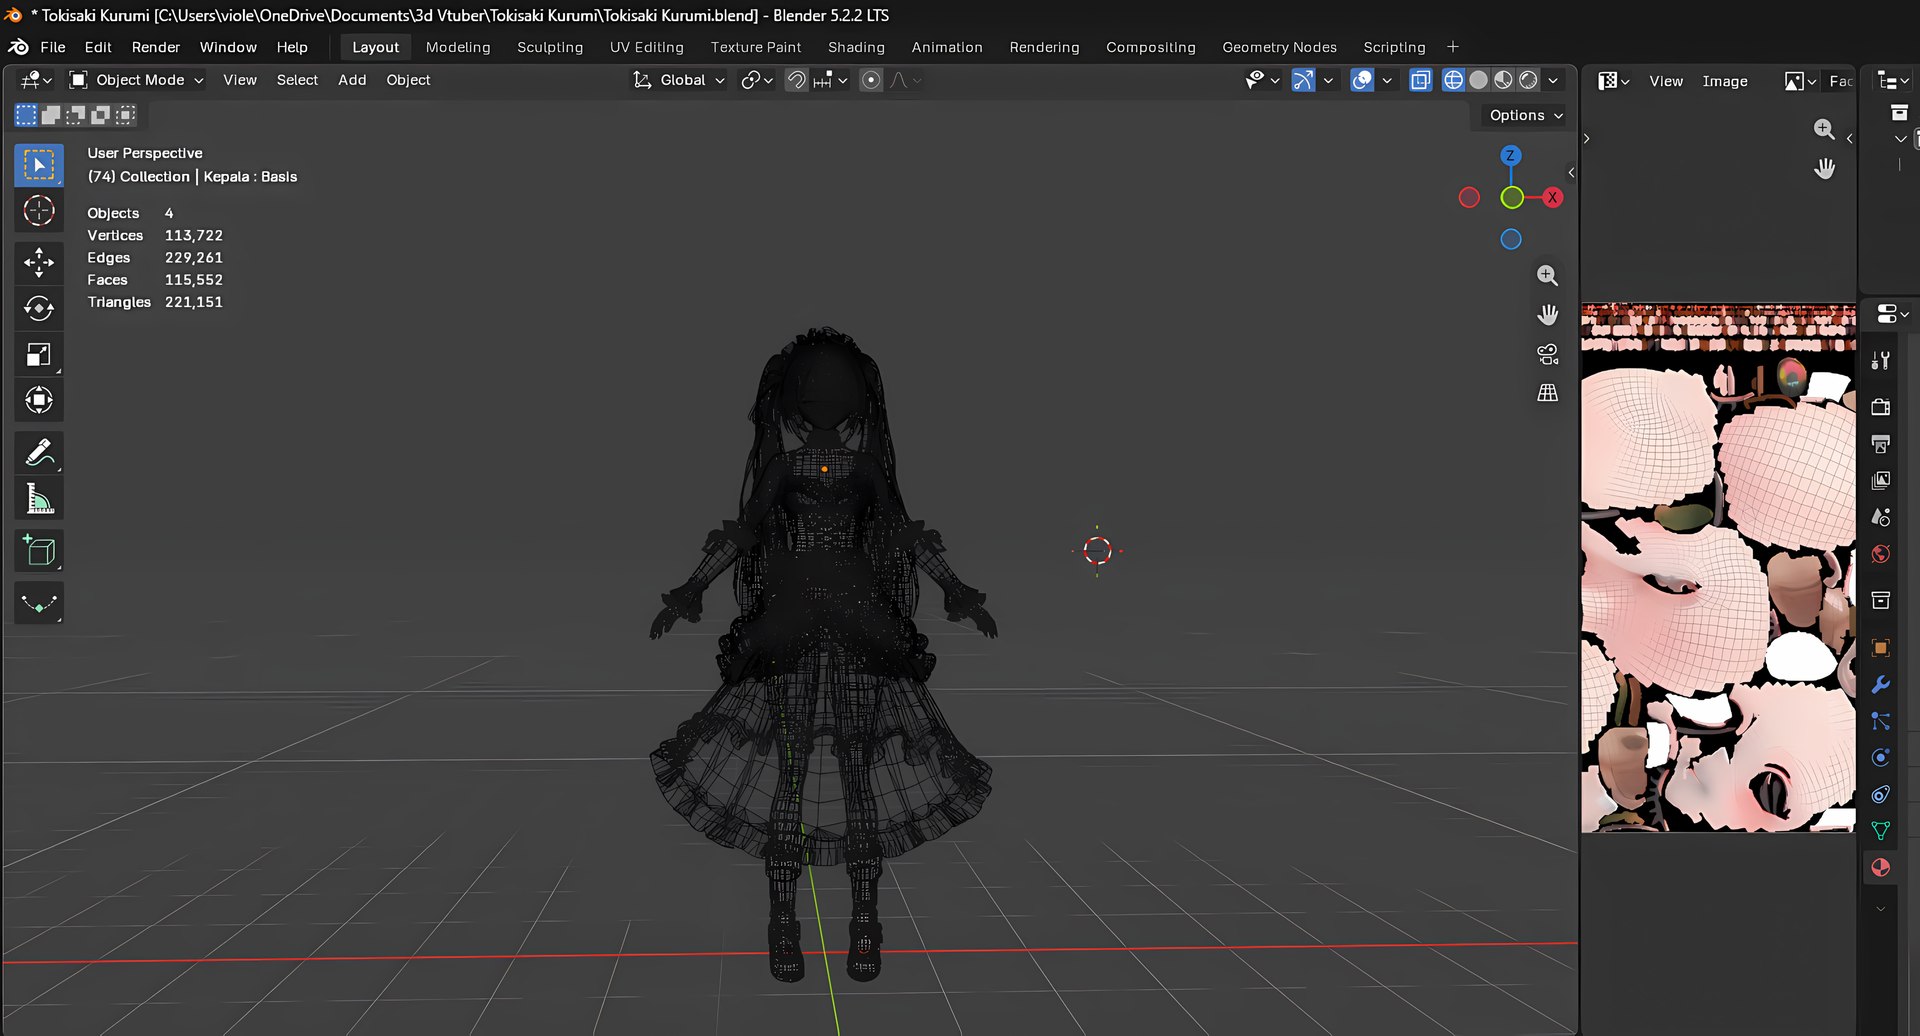Choose the Rotate tool

(39, 309)
